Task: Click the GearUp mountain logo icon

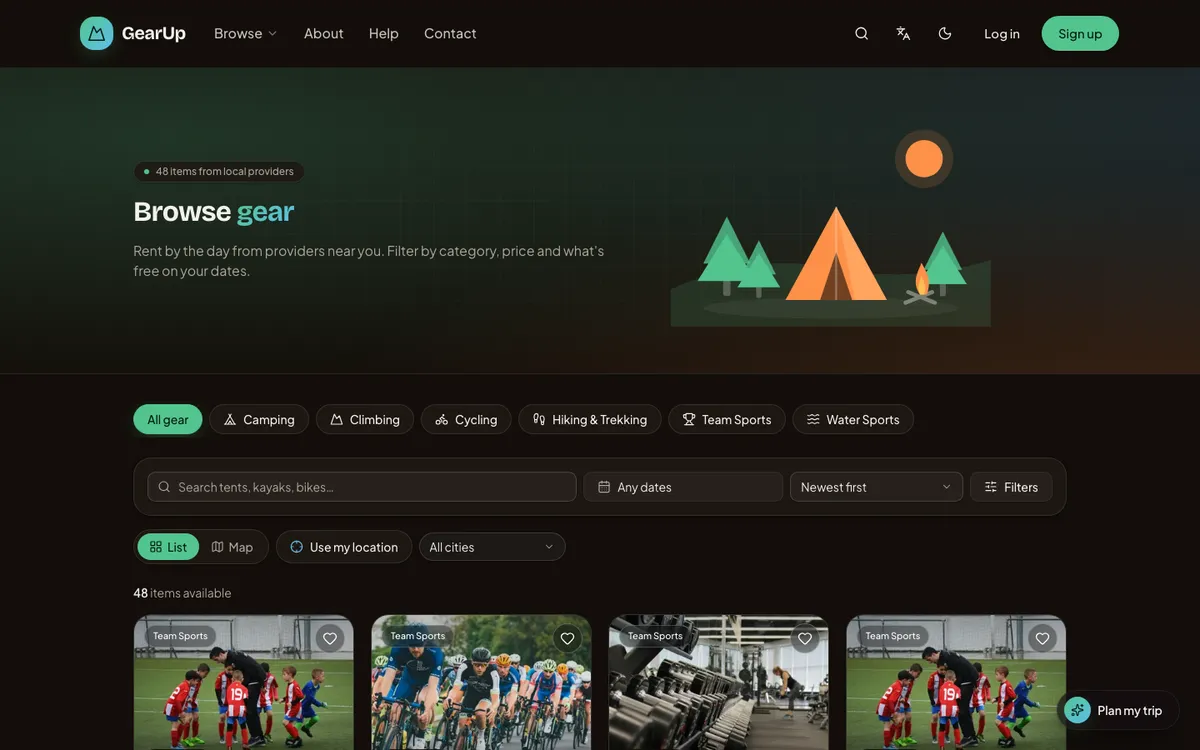Action: coord(97,33)
